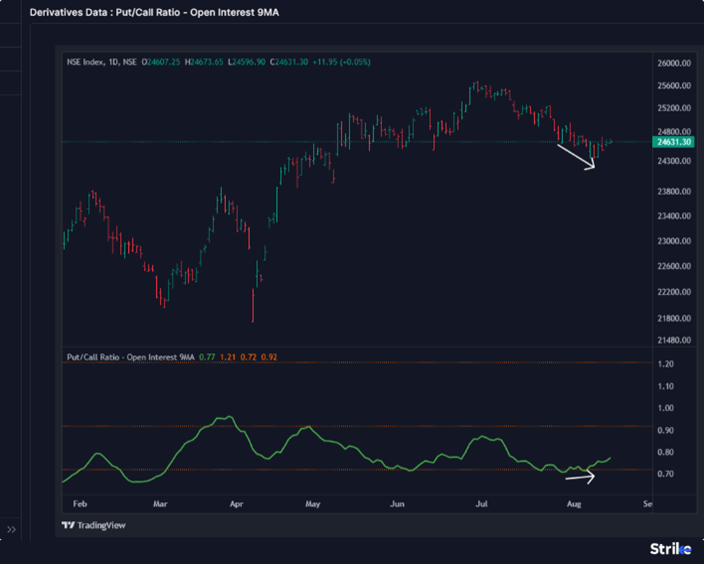Click the Strike logo in the corner

click(x=670, y=548)
